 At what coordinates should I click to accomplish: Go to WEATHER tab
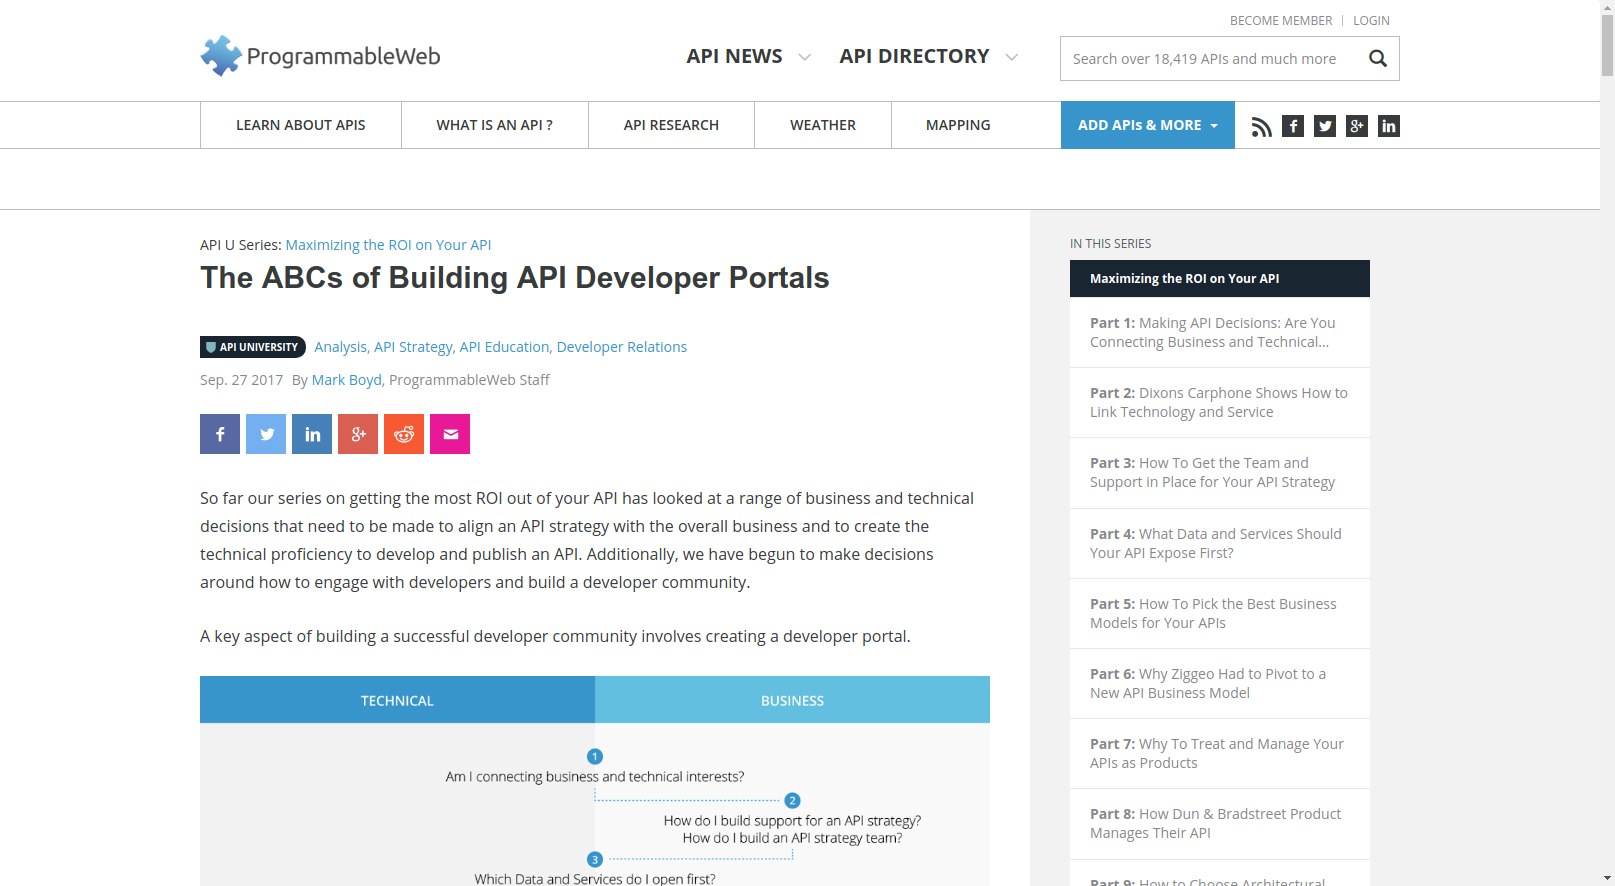point(823,125)
